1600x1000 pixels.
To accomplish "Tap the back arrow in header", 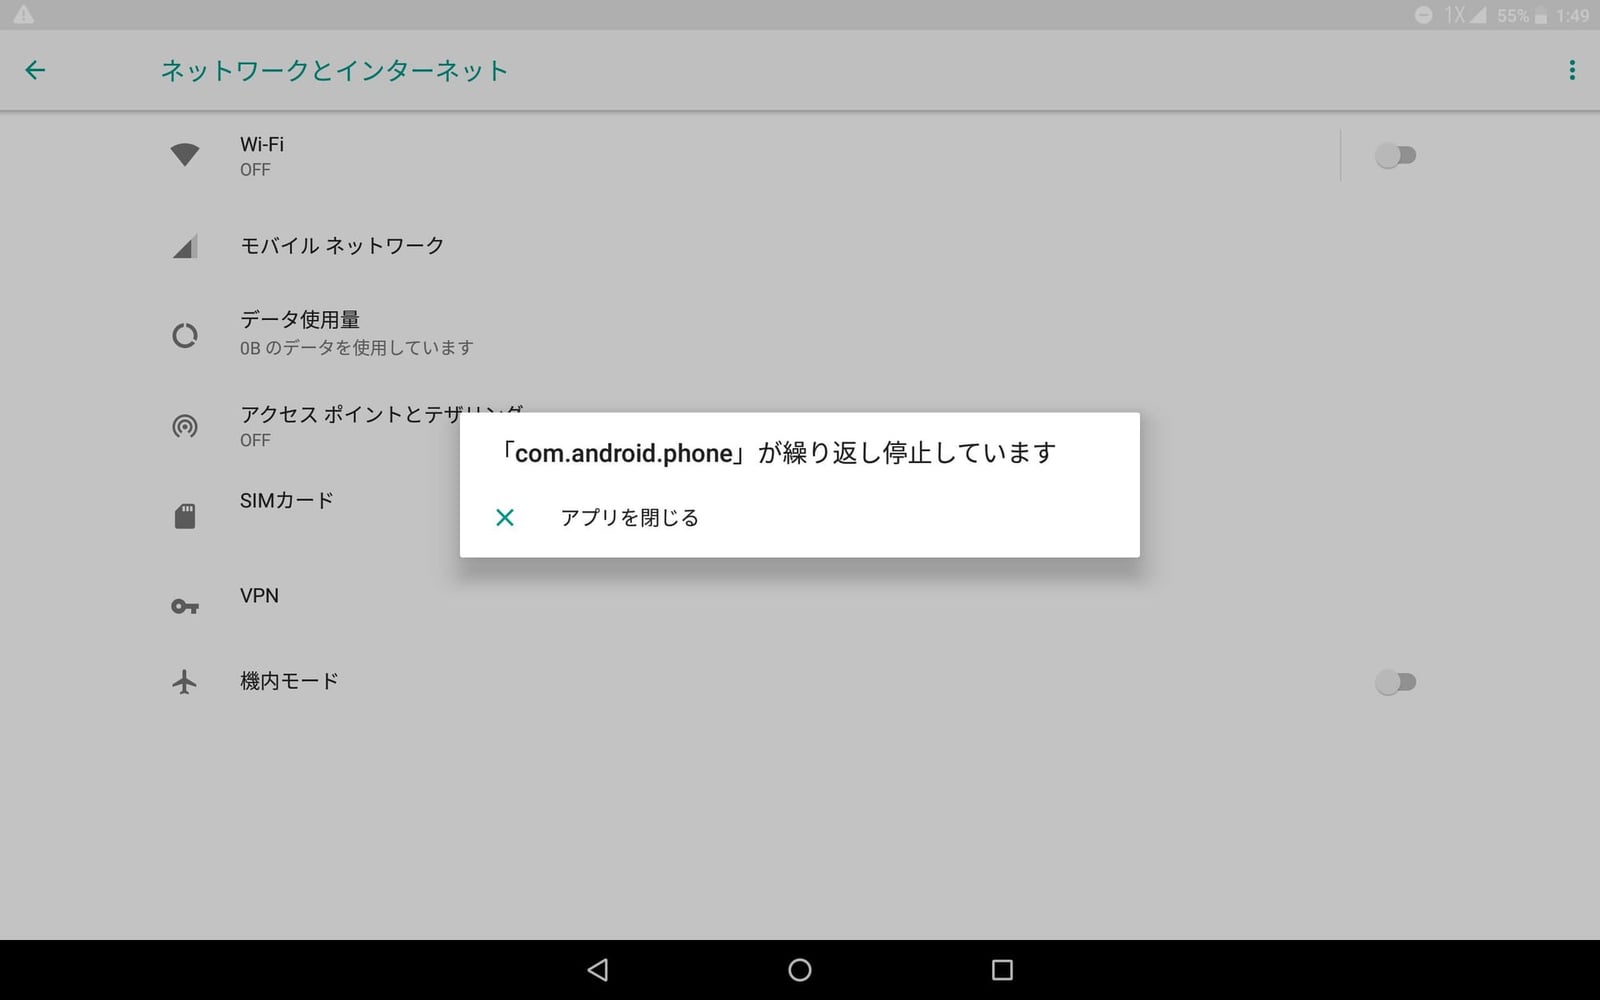I will [x=35, y=70].
